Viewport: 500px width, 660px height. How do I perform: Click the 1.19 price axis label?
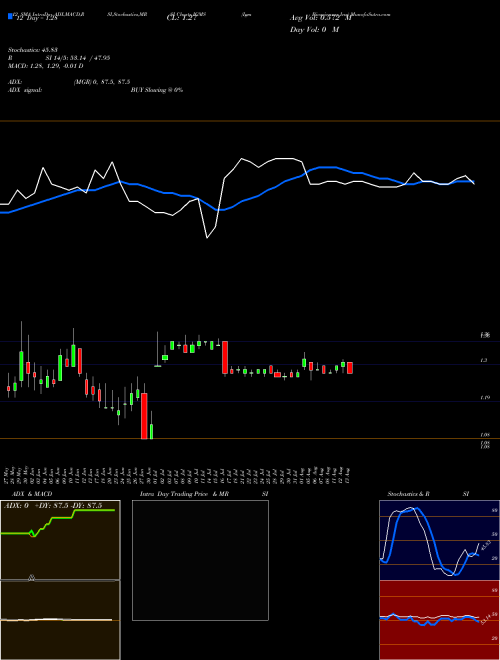point(484,398)
